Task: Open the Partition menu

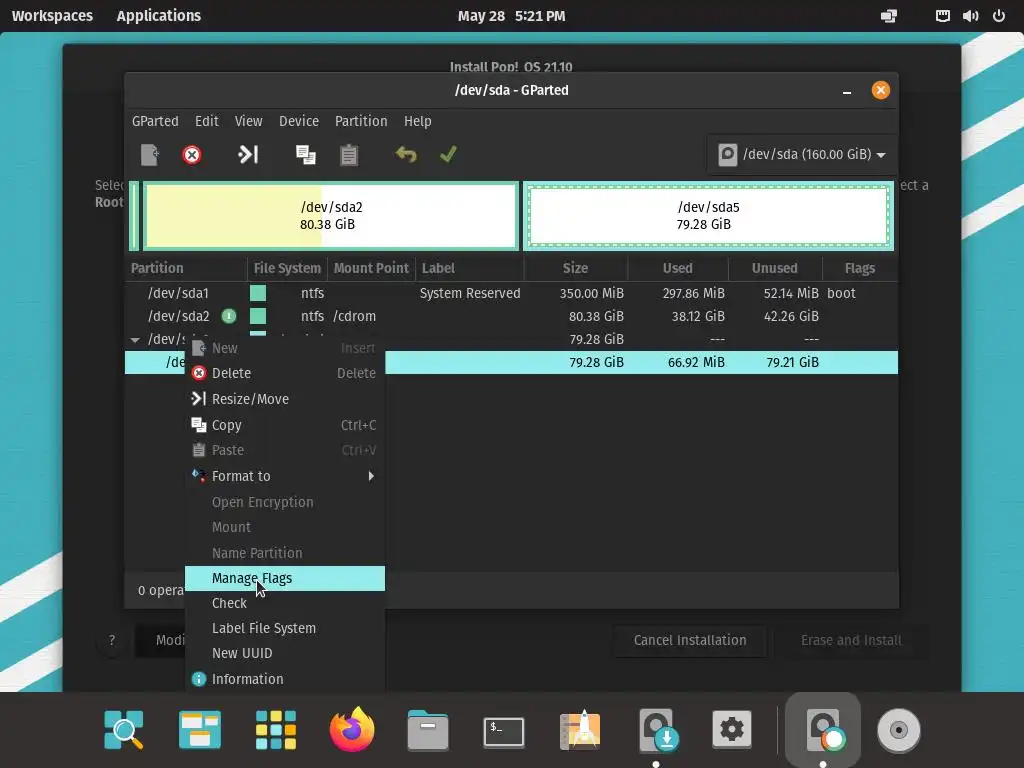Action: click(x=361, y=121)
